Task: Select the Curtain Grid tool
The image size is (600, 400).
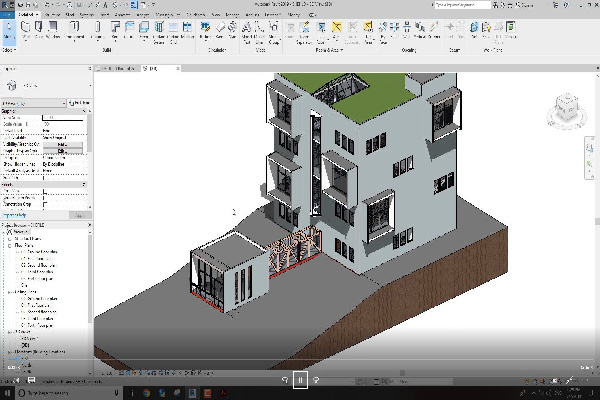Action: pyautogui.click(x=173, y=32)
